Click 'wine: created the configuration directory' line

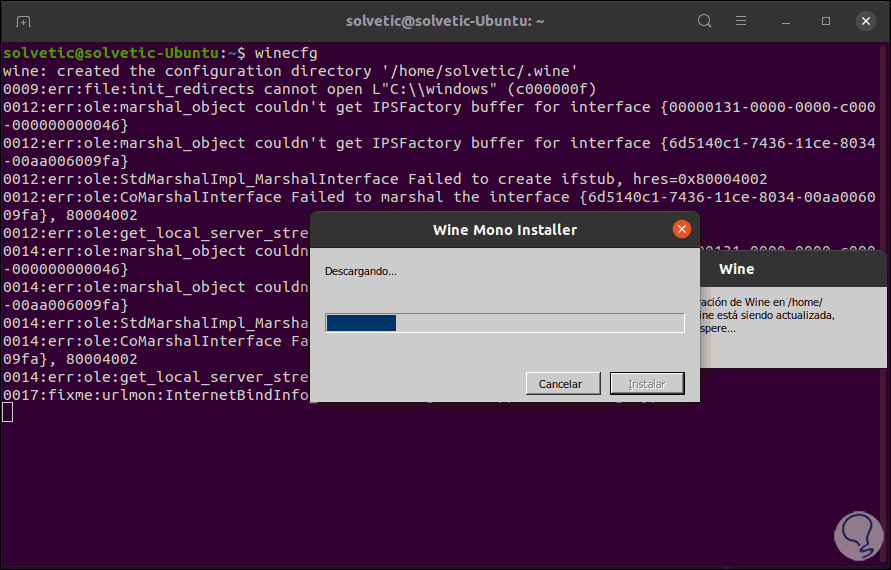pos(290,71)
